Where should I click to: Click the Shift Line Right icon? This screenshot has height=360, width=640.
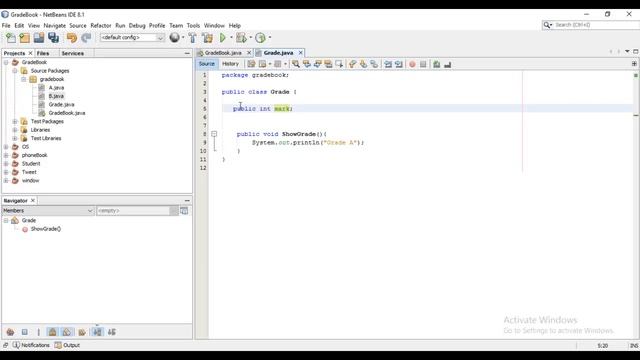pyautogui.click(x=399, y=64)
